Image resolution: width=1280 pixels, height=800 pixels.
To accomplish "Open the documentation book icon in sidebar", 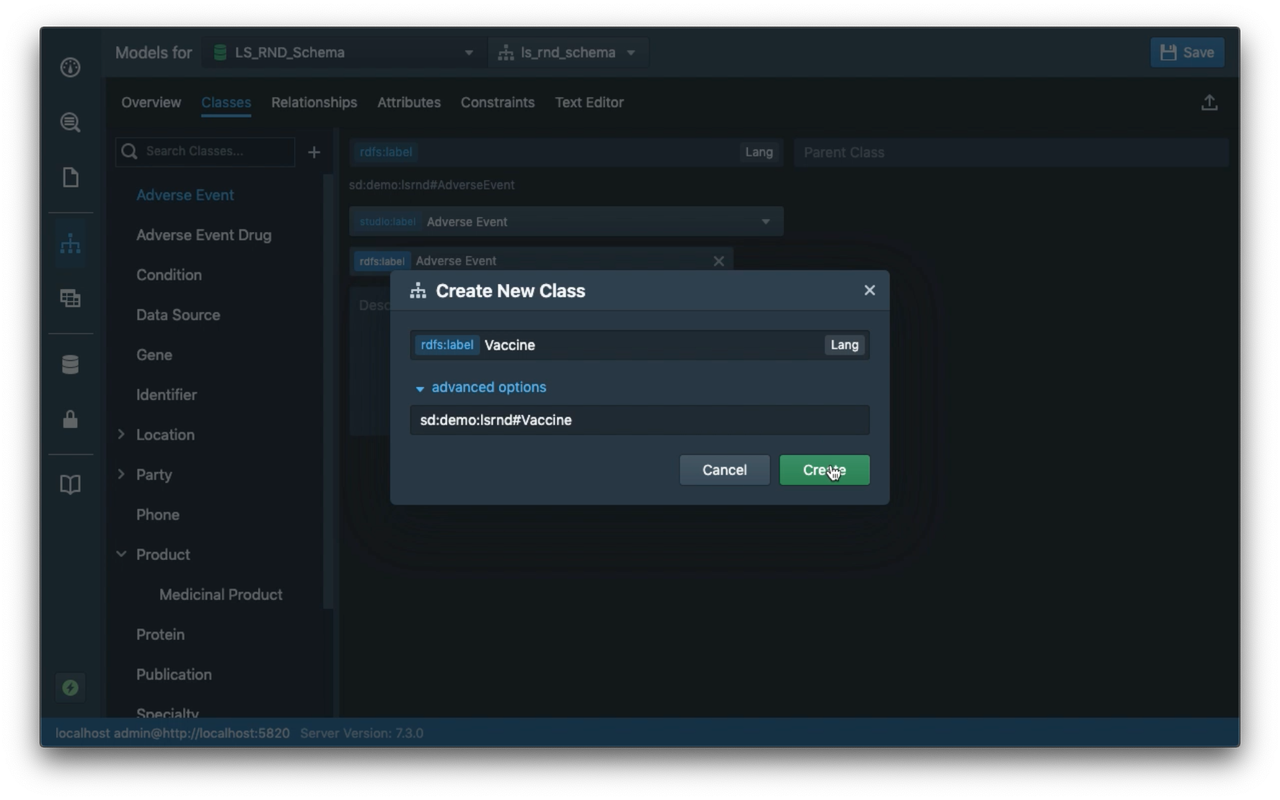I will coord(70,485).
